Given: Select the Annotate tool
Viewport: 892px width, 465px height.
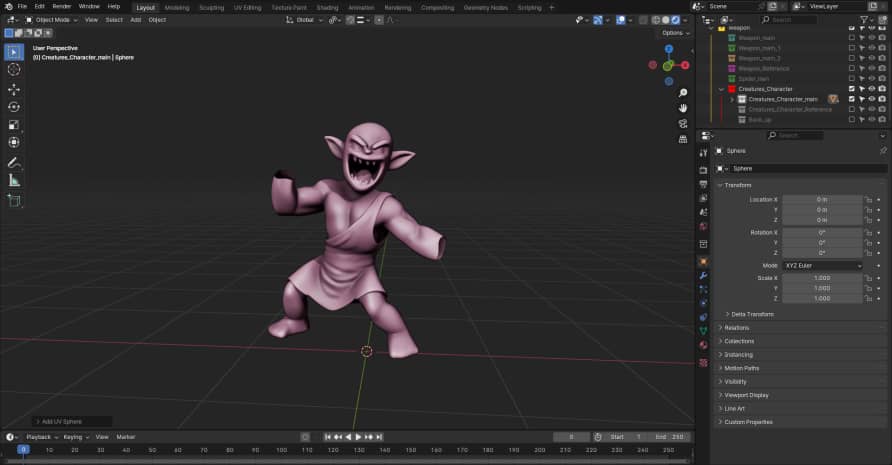Looking at the screenshot, I should coord(14,163).
